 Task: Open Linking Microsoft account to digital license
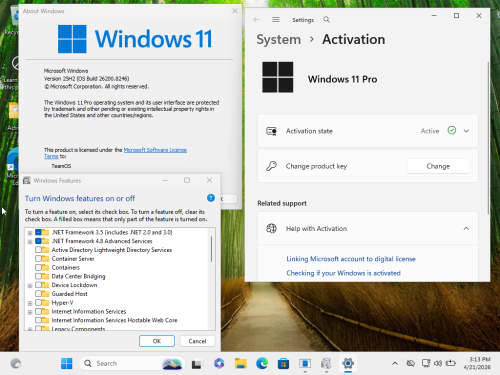(x=351, y=259)
